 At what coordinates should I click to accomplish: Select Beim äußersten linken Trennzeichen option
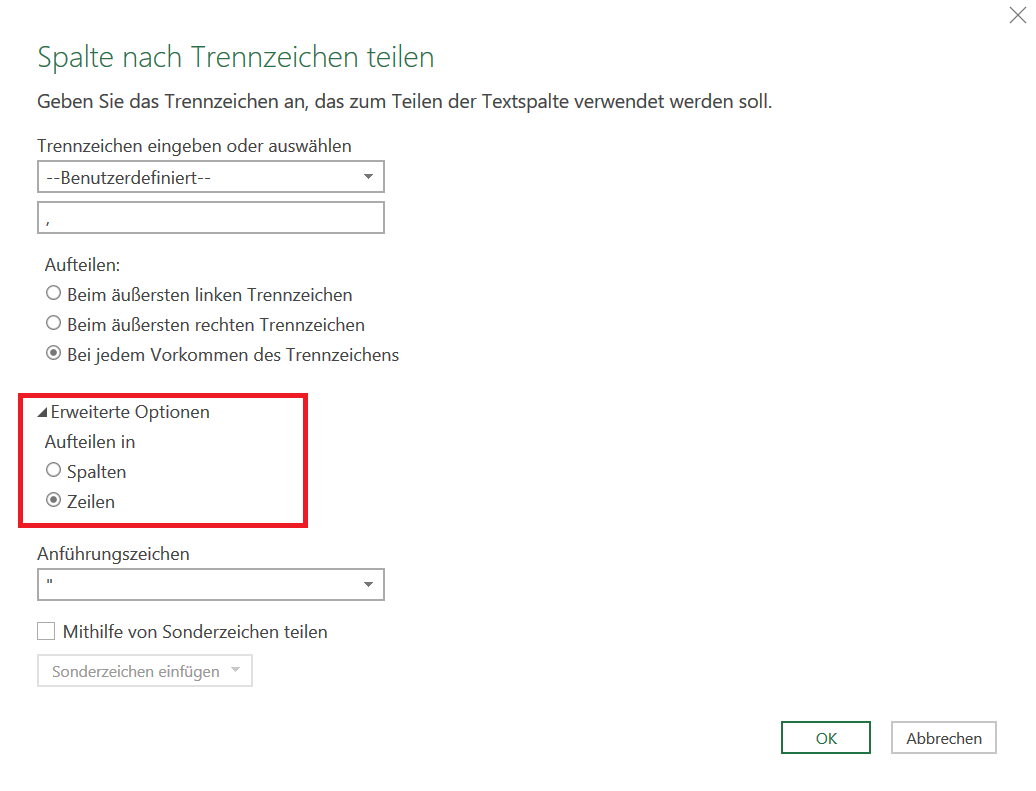pyautogui.click(x=54, y=293)
